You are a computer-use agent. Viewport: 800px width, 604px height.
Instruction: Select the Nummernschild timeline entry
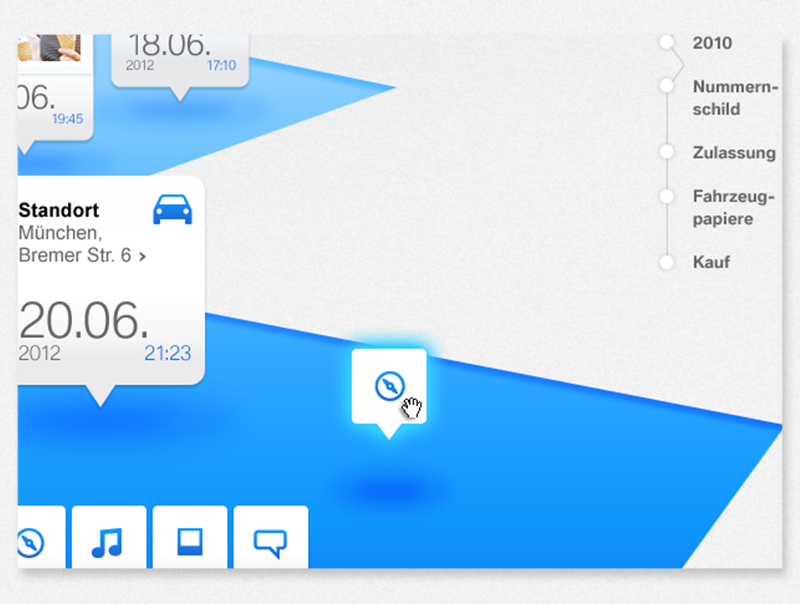point(733,98)
